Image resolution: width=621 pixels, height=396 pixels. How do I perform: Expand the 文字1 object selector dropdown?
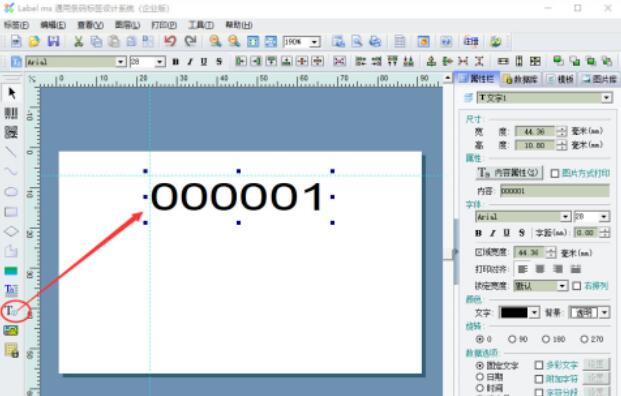coord(606,97)
